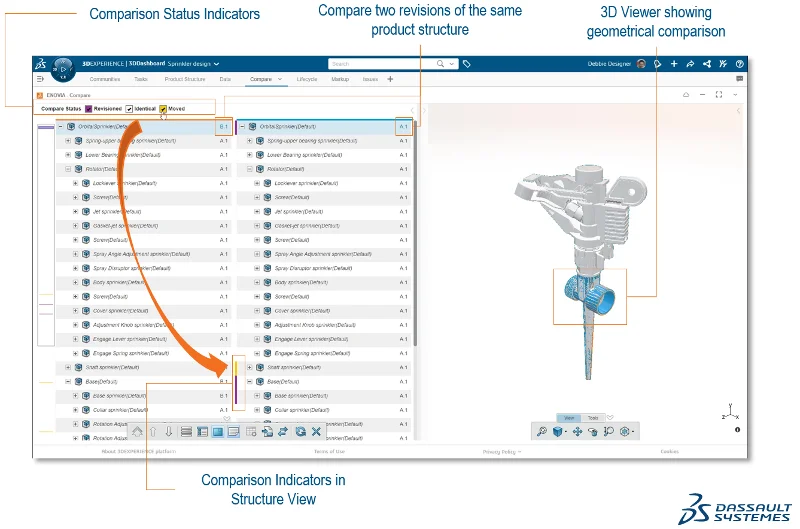Open the help question mark icon
The width and height of the screenshot is (800, 529).
(739, 64)
